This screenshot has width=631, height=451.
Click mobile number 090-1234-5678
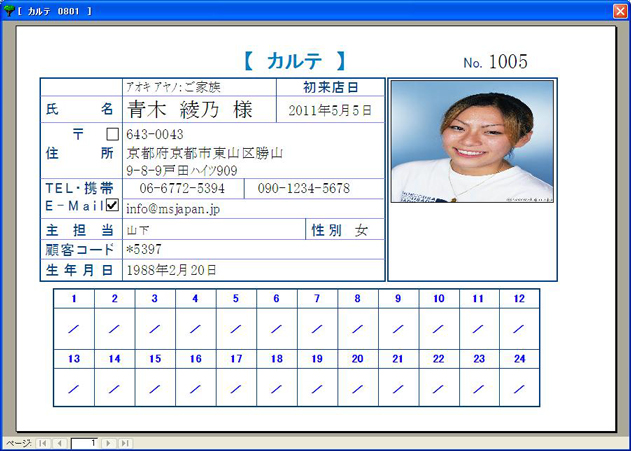304,188
